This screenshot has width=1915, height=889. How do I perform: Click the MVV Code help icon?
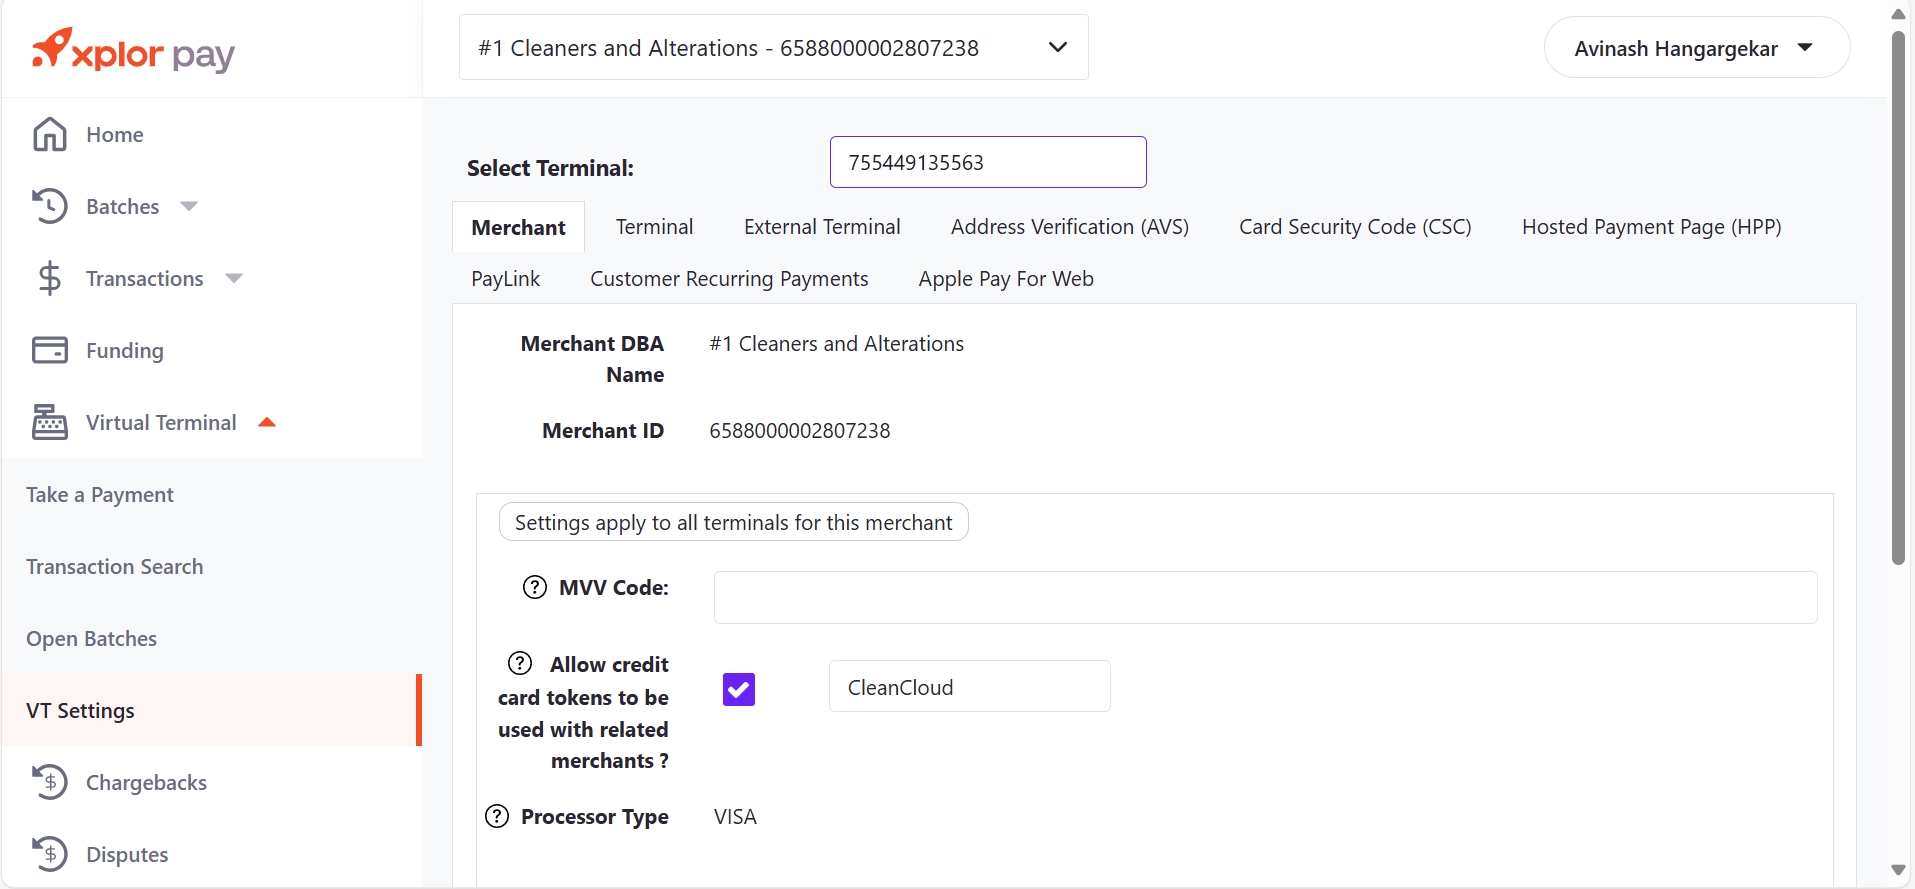tap(535, 587)
